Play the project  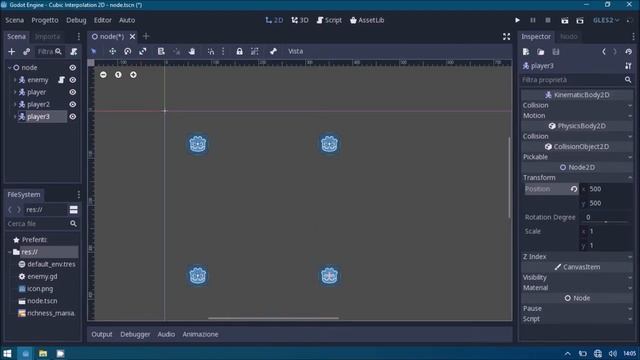click(x=518, y=20)
